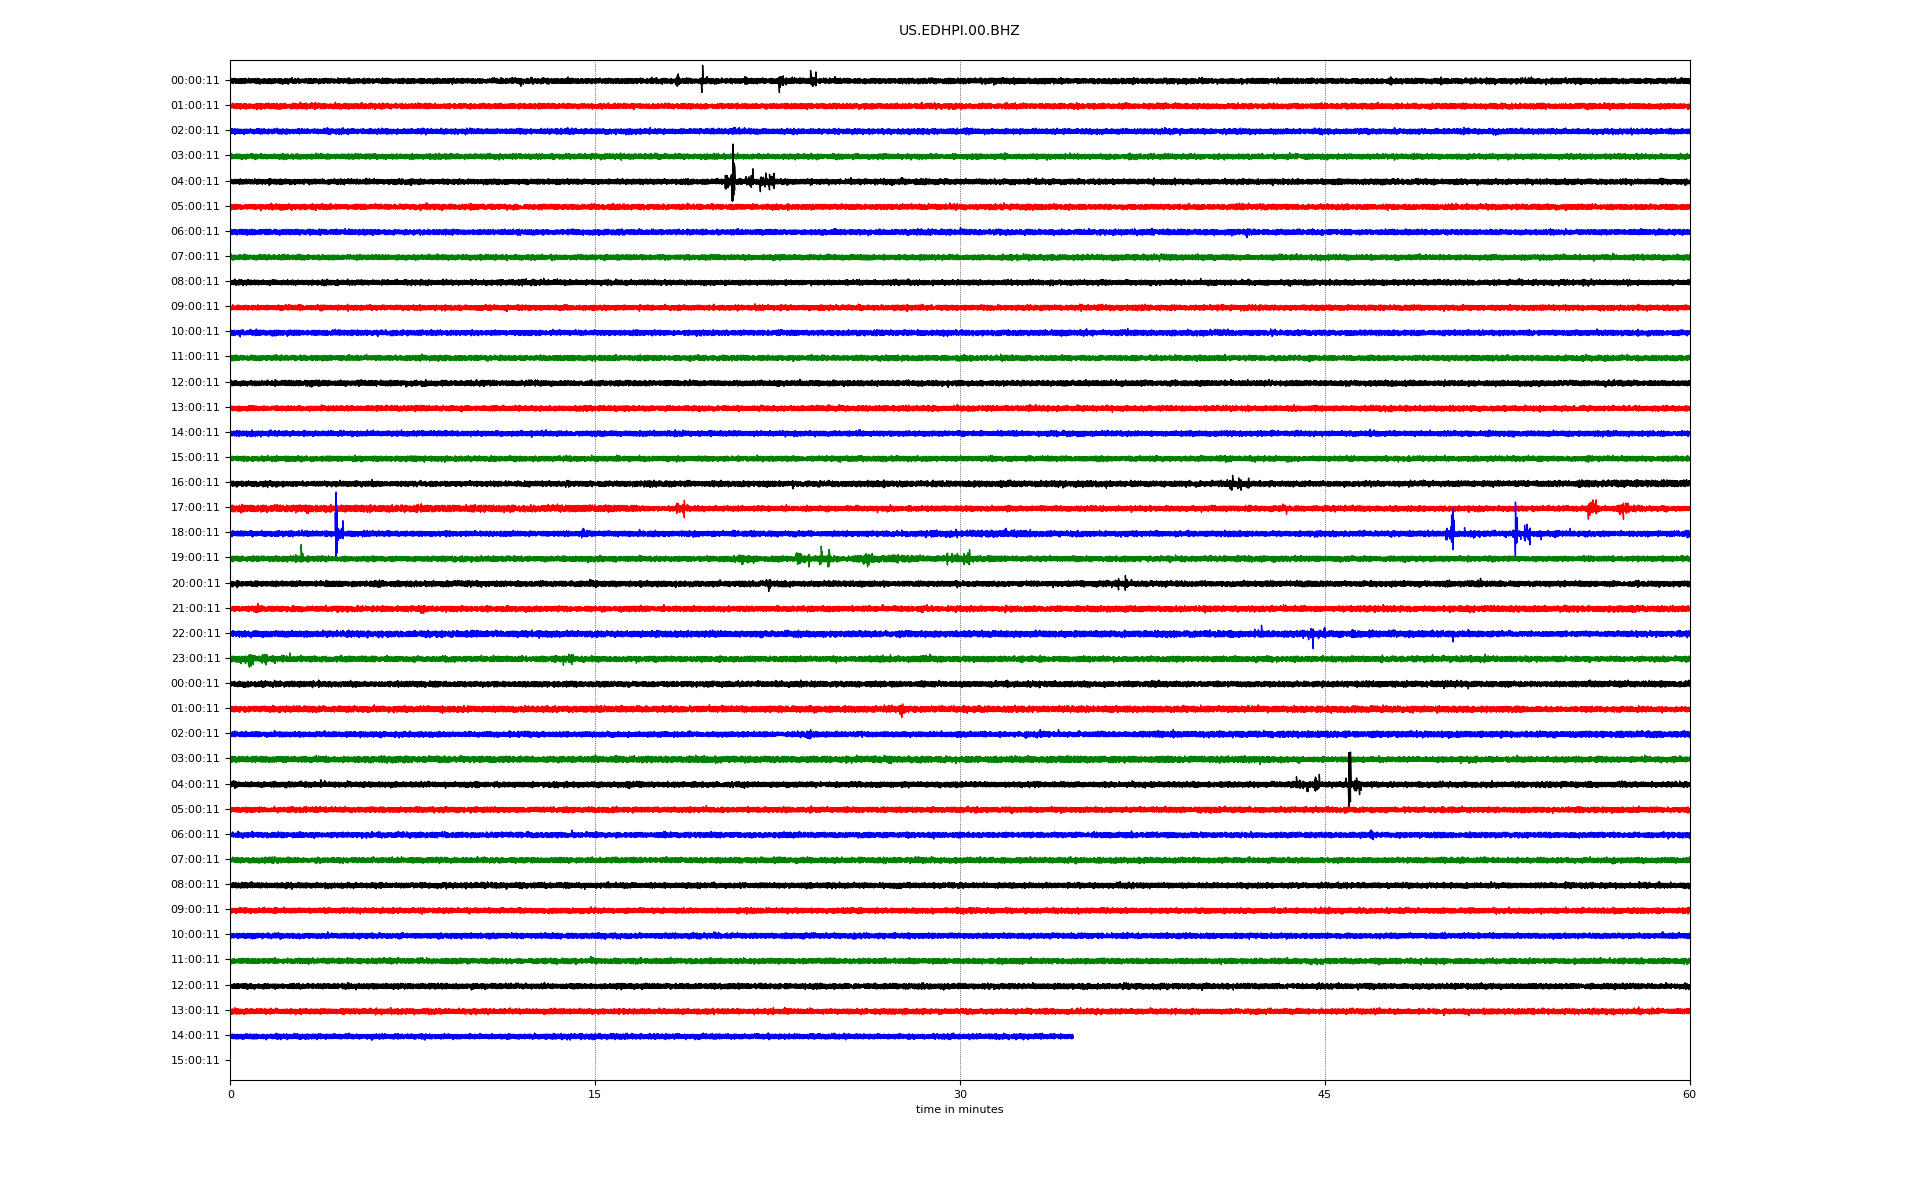Click the 21:00:11 row time label
The image size is (1920, 1200).
[195, 609]
